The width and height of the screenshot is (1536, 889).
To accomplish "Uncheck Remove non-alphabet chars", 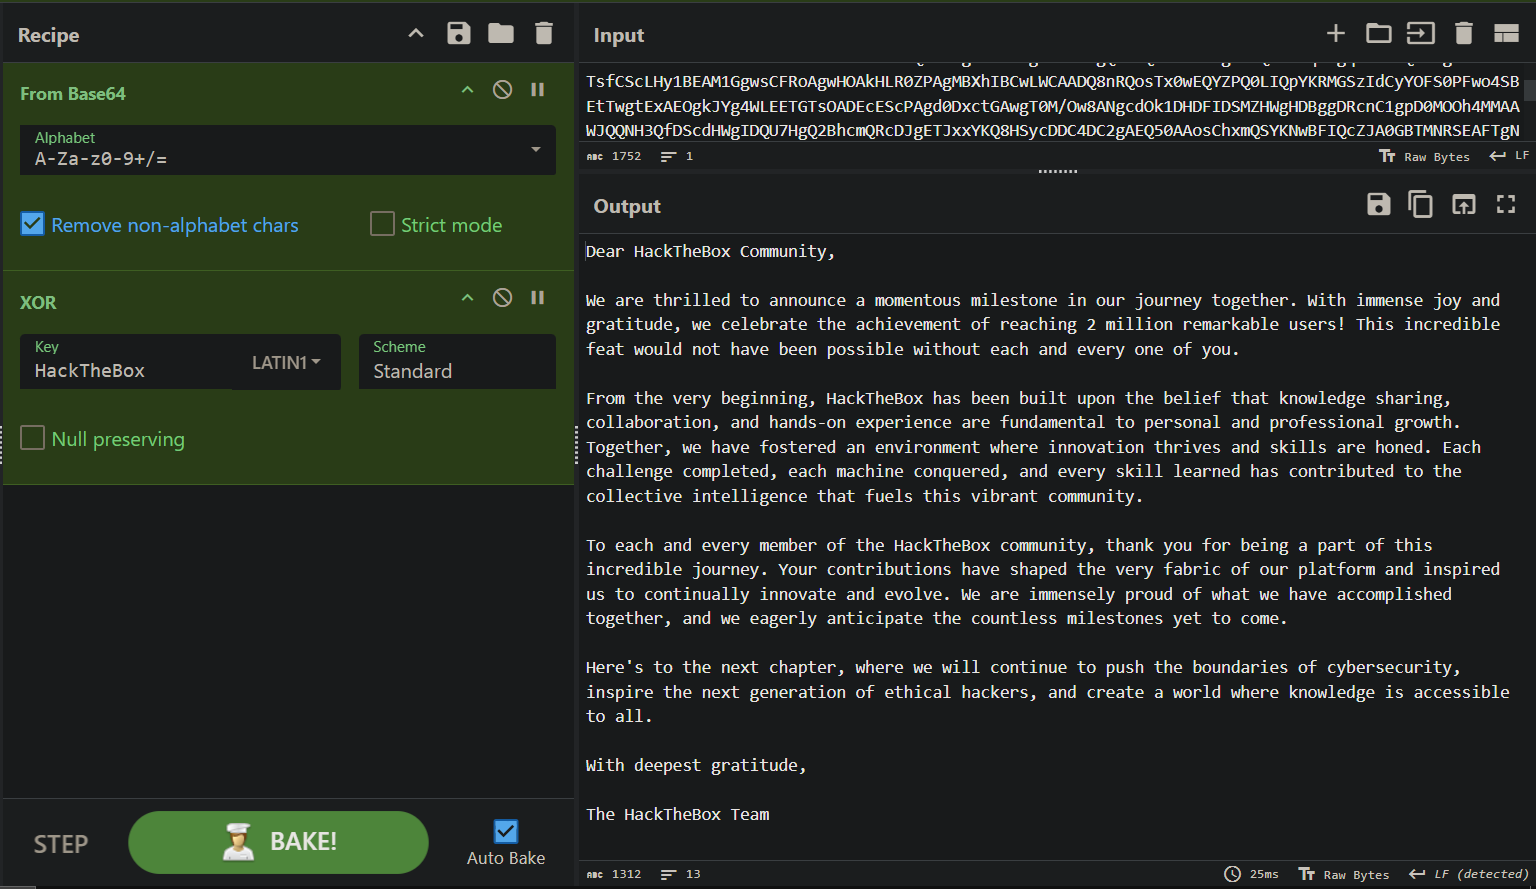I will click(x=33, y=224).
